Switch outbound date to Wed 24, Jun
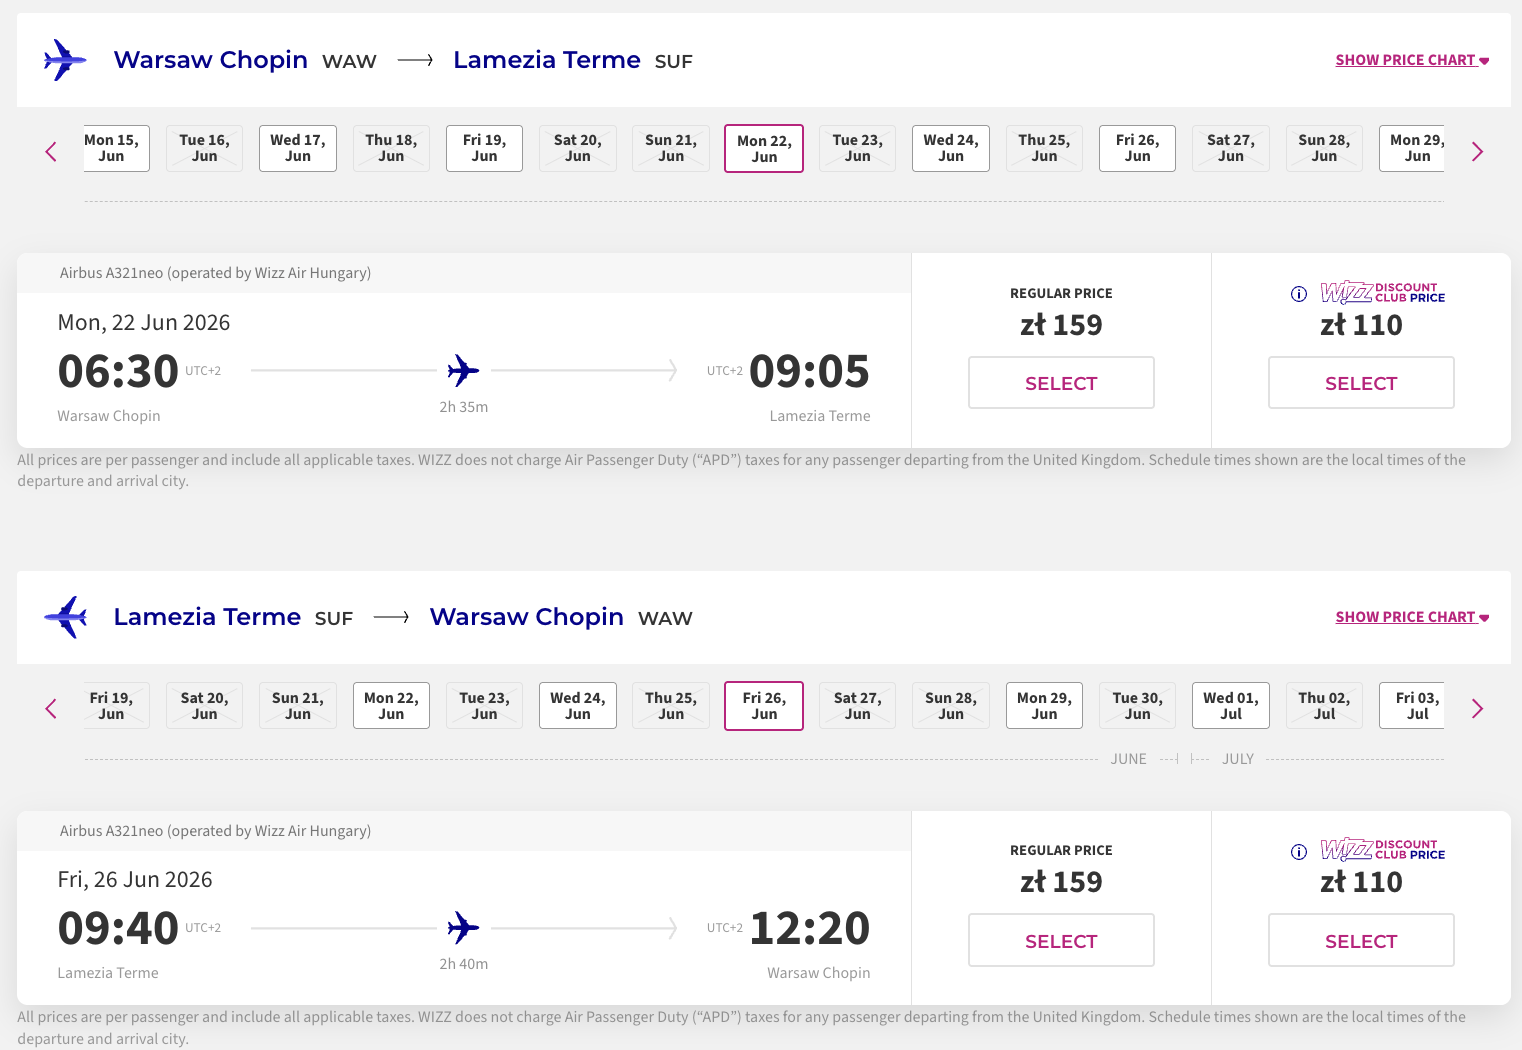Image resolution: width=1522 pixels, height=1050 pixels. [950, 148]
